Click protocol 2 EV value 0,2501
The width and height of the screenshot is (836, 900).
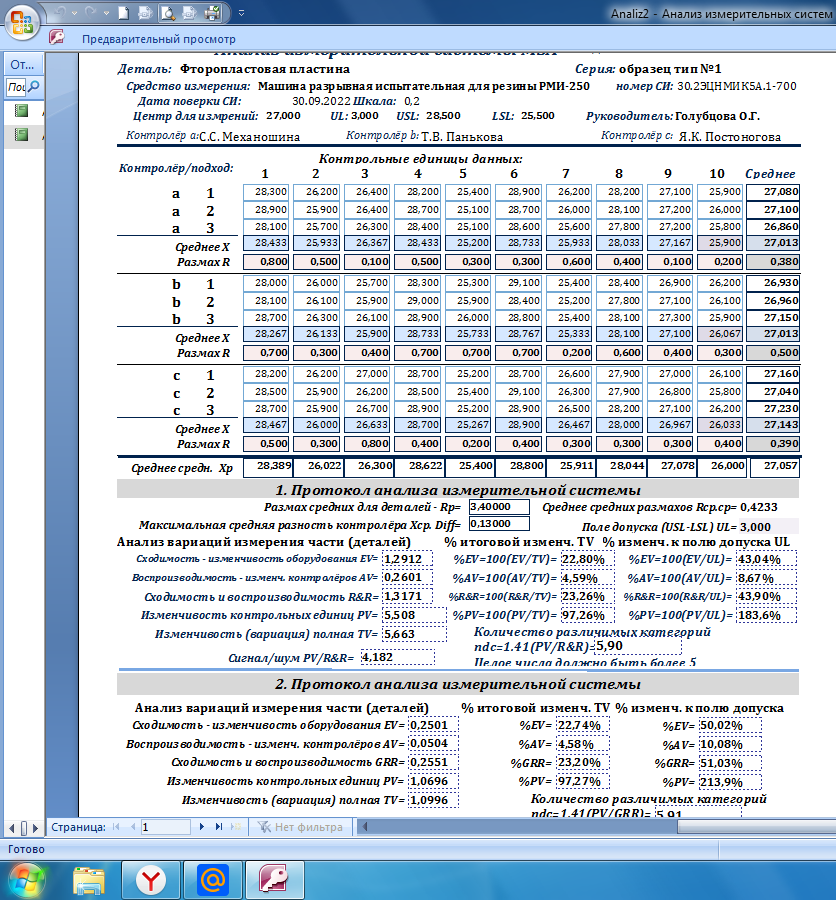[434, 725]
